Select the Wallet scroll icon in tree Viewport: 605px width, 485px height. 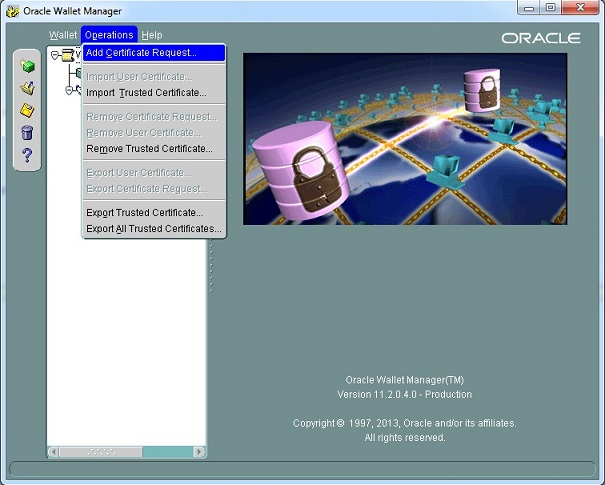(68, 56)
